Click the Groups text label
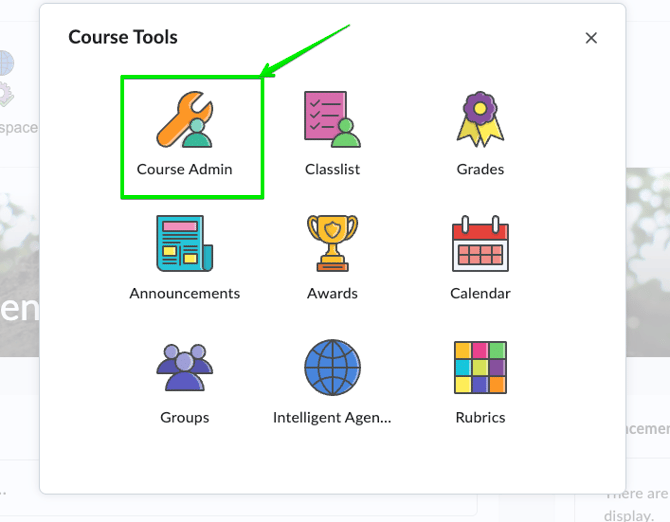The image size is (670, 522). pyautogui.click(x=185, y=417)
